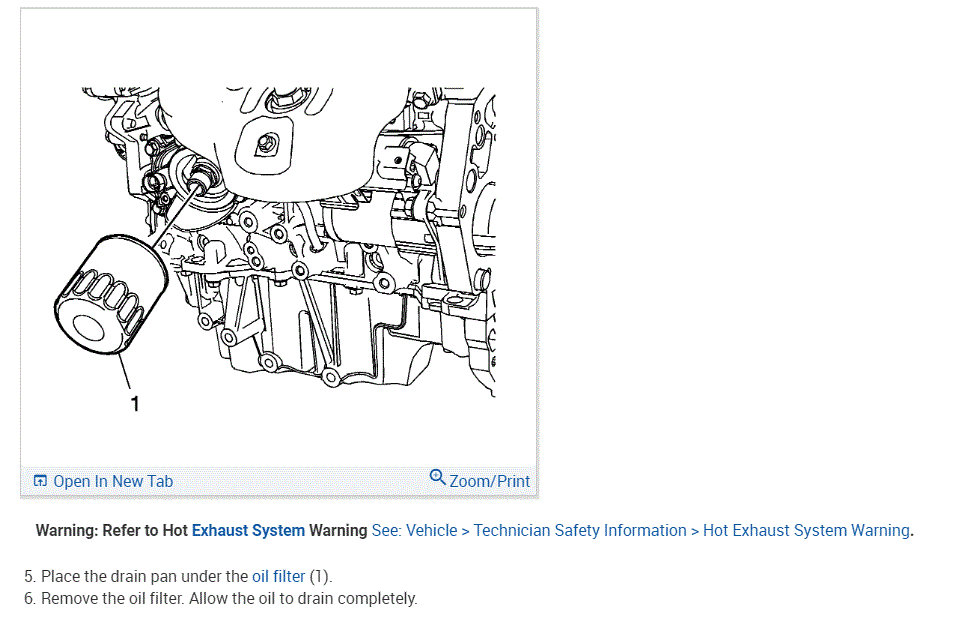The height and width of the screenshot is (628, 963).
Task: Follow the oil filter link in step 5
Action: point(278,576)
